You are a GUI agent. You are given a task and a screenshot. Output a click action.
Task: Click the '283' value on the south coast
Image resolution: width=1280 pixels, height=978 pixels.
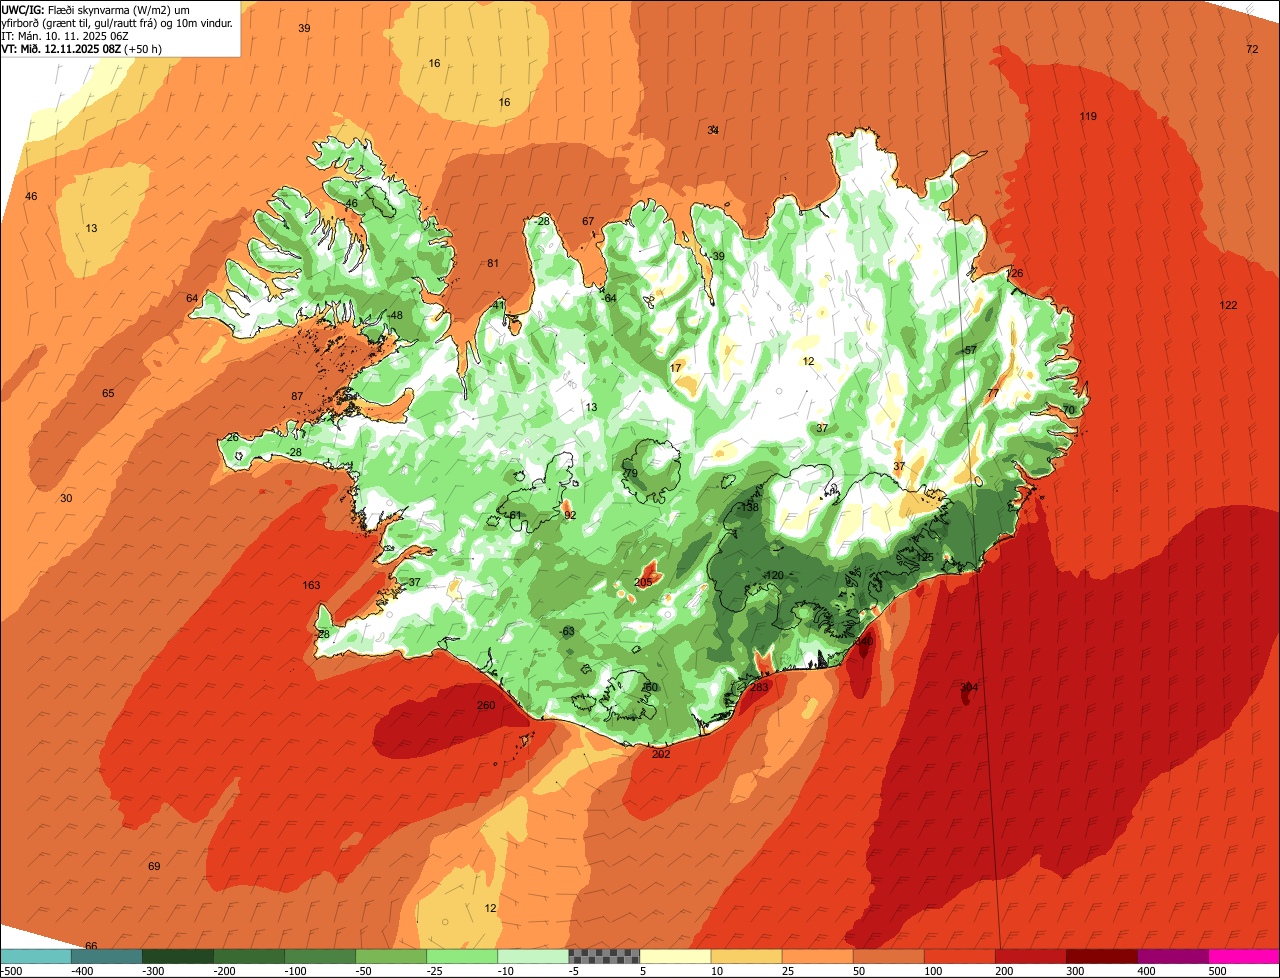(759, 687)
